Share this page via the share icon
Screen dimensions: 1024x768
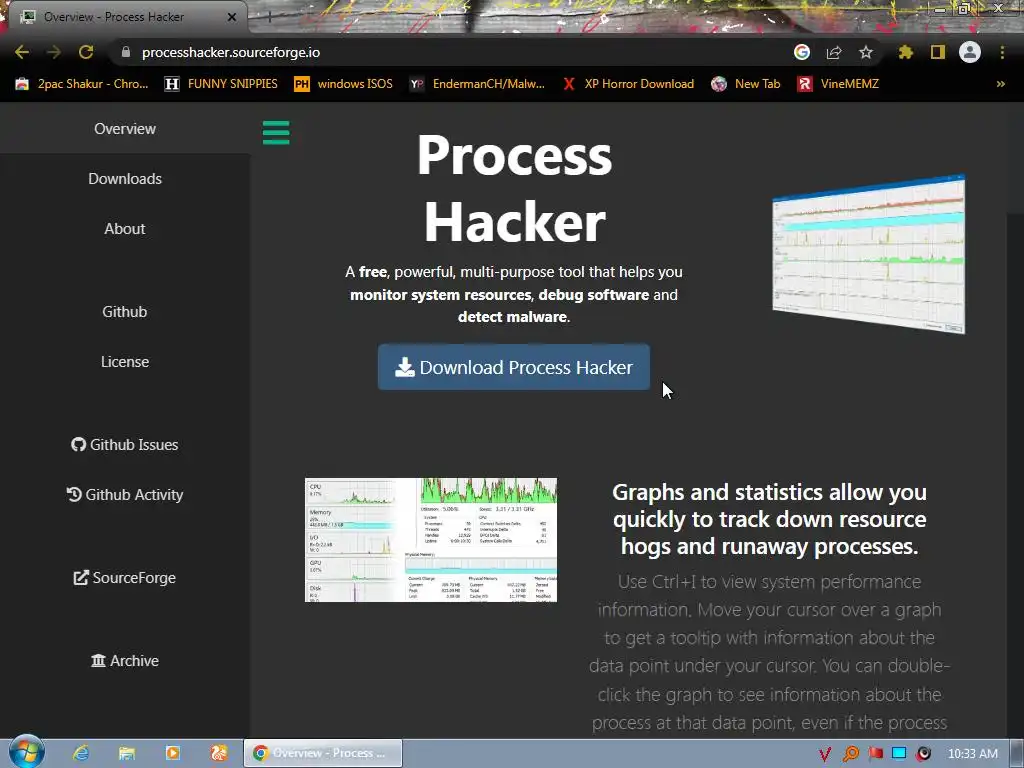(x=834, y=52)
